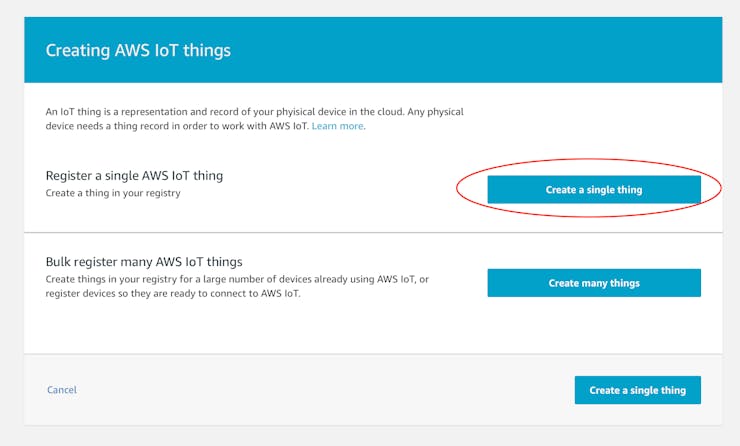
Task: Click the blue header banner
Action: 373,50
